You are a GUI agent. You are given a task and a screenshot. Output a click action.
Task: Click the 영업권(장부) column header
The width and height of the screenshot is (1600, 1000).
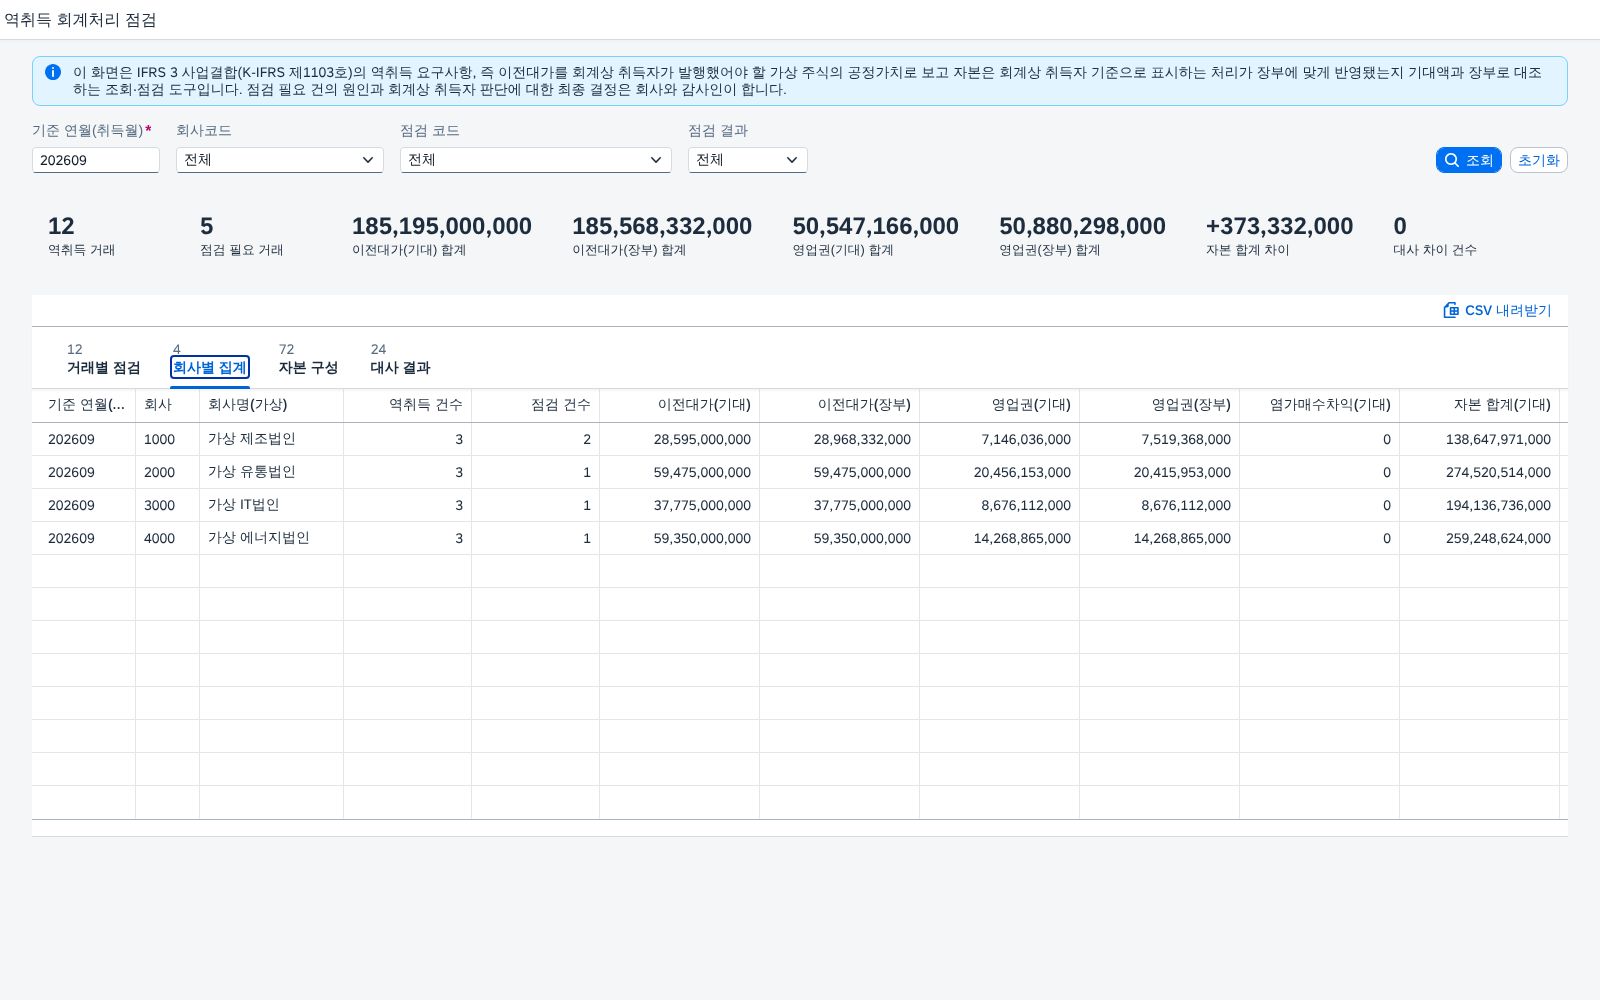click(x=1160, y=405)
